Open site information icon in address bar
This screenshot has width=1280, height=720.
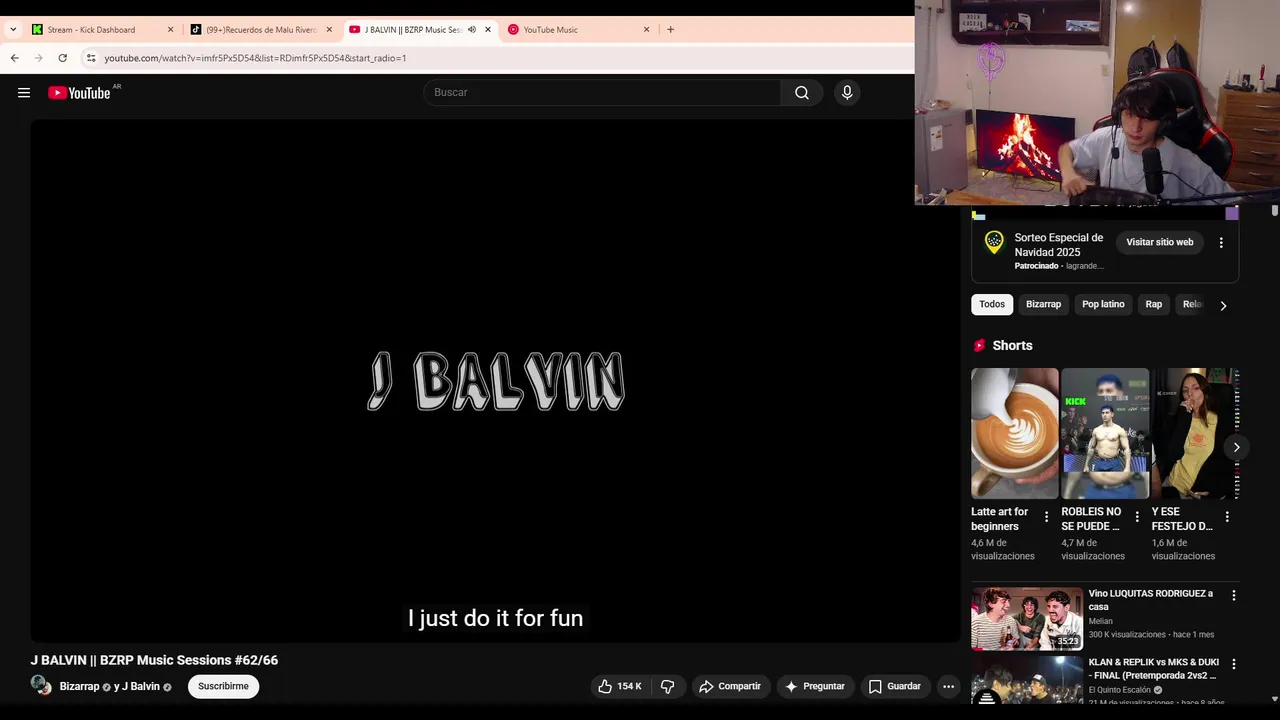pyautogui.click(x=91, y=58)
